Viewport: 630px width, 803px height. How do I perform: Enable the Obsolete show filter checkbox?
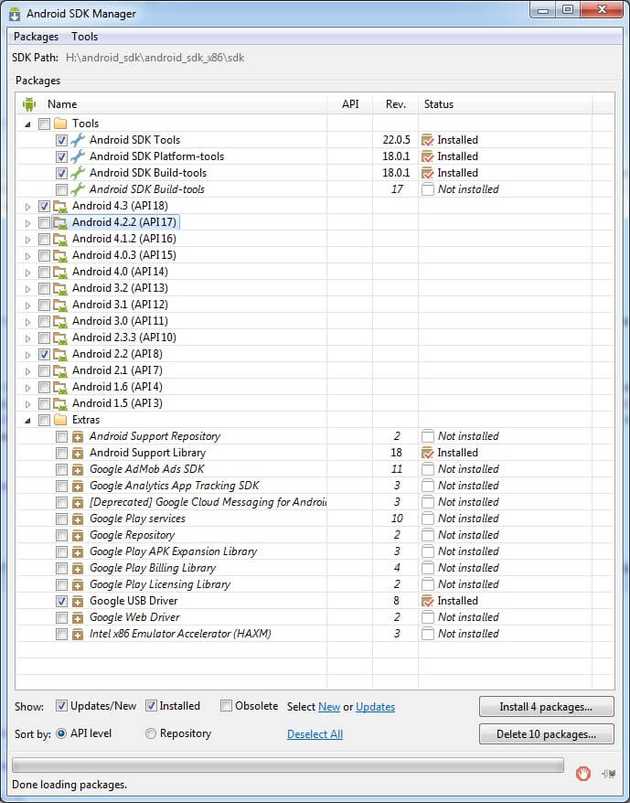226,706
